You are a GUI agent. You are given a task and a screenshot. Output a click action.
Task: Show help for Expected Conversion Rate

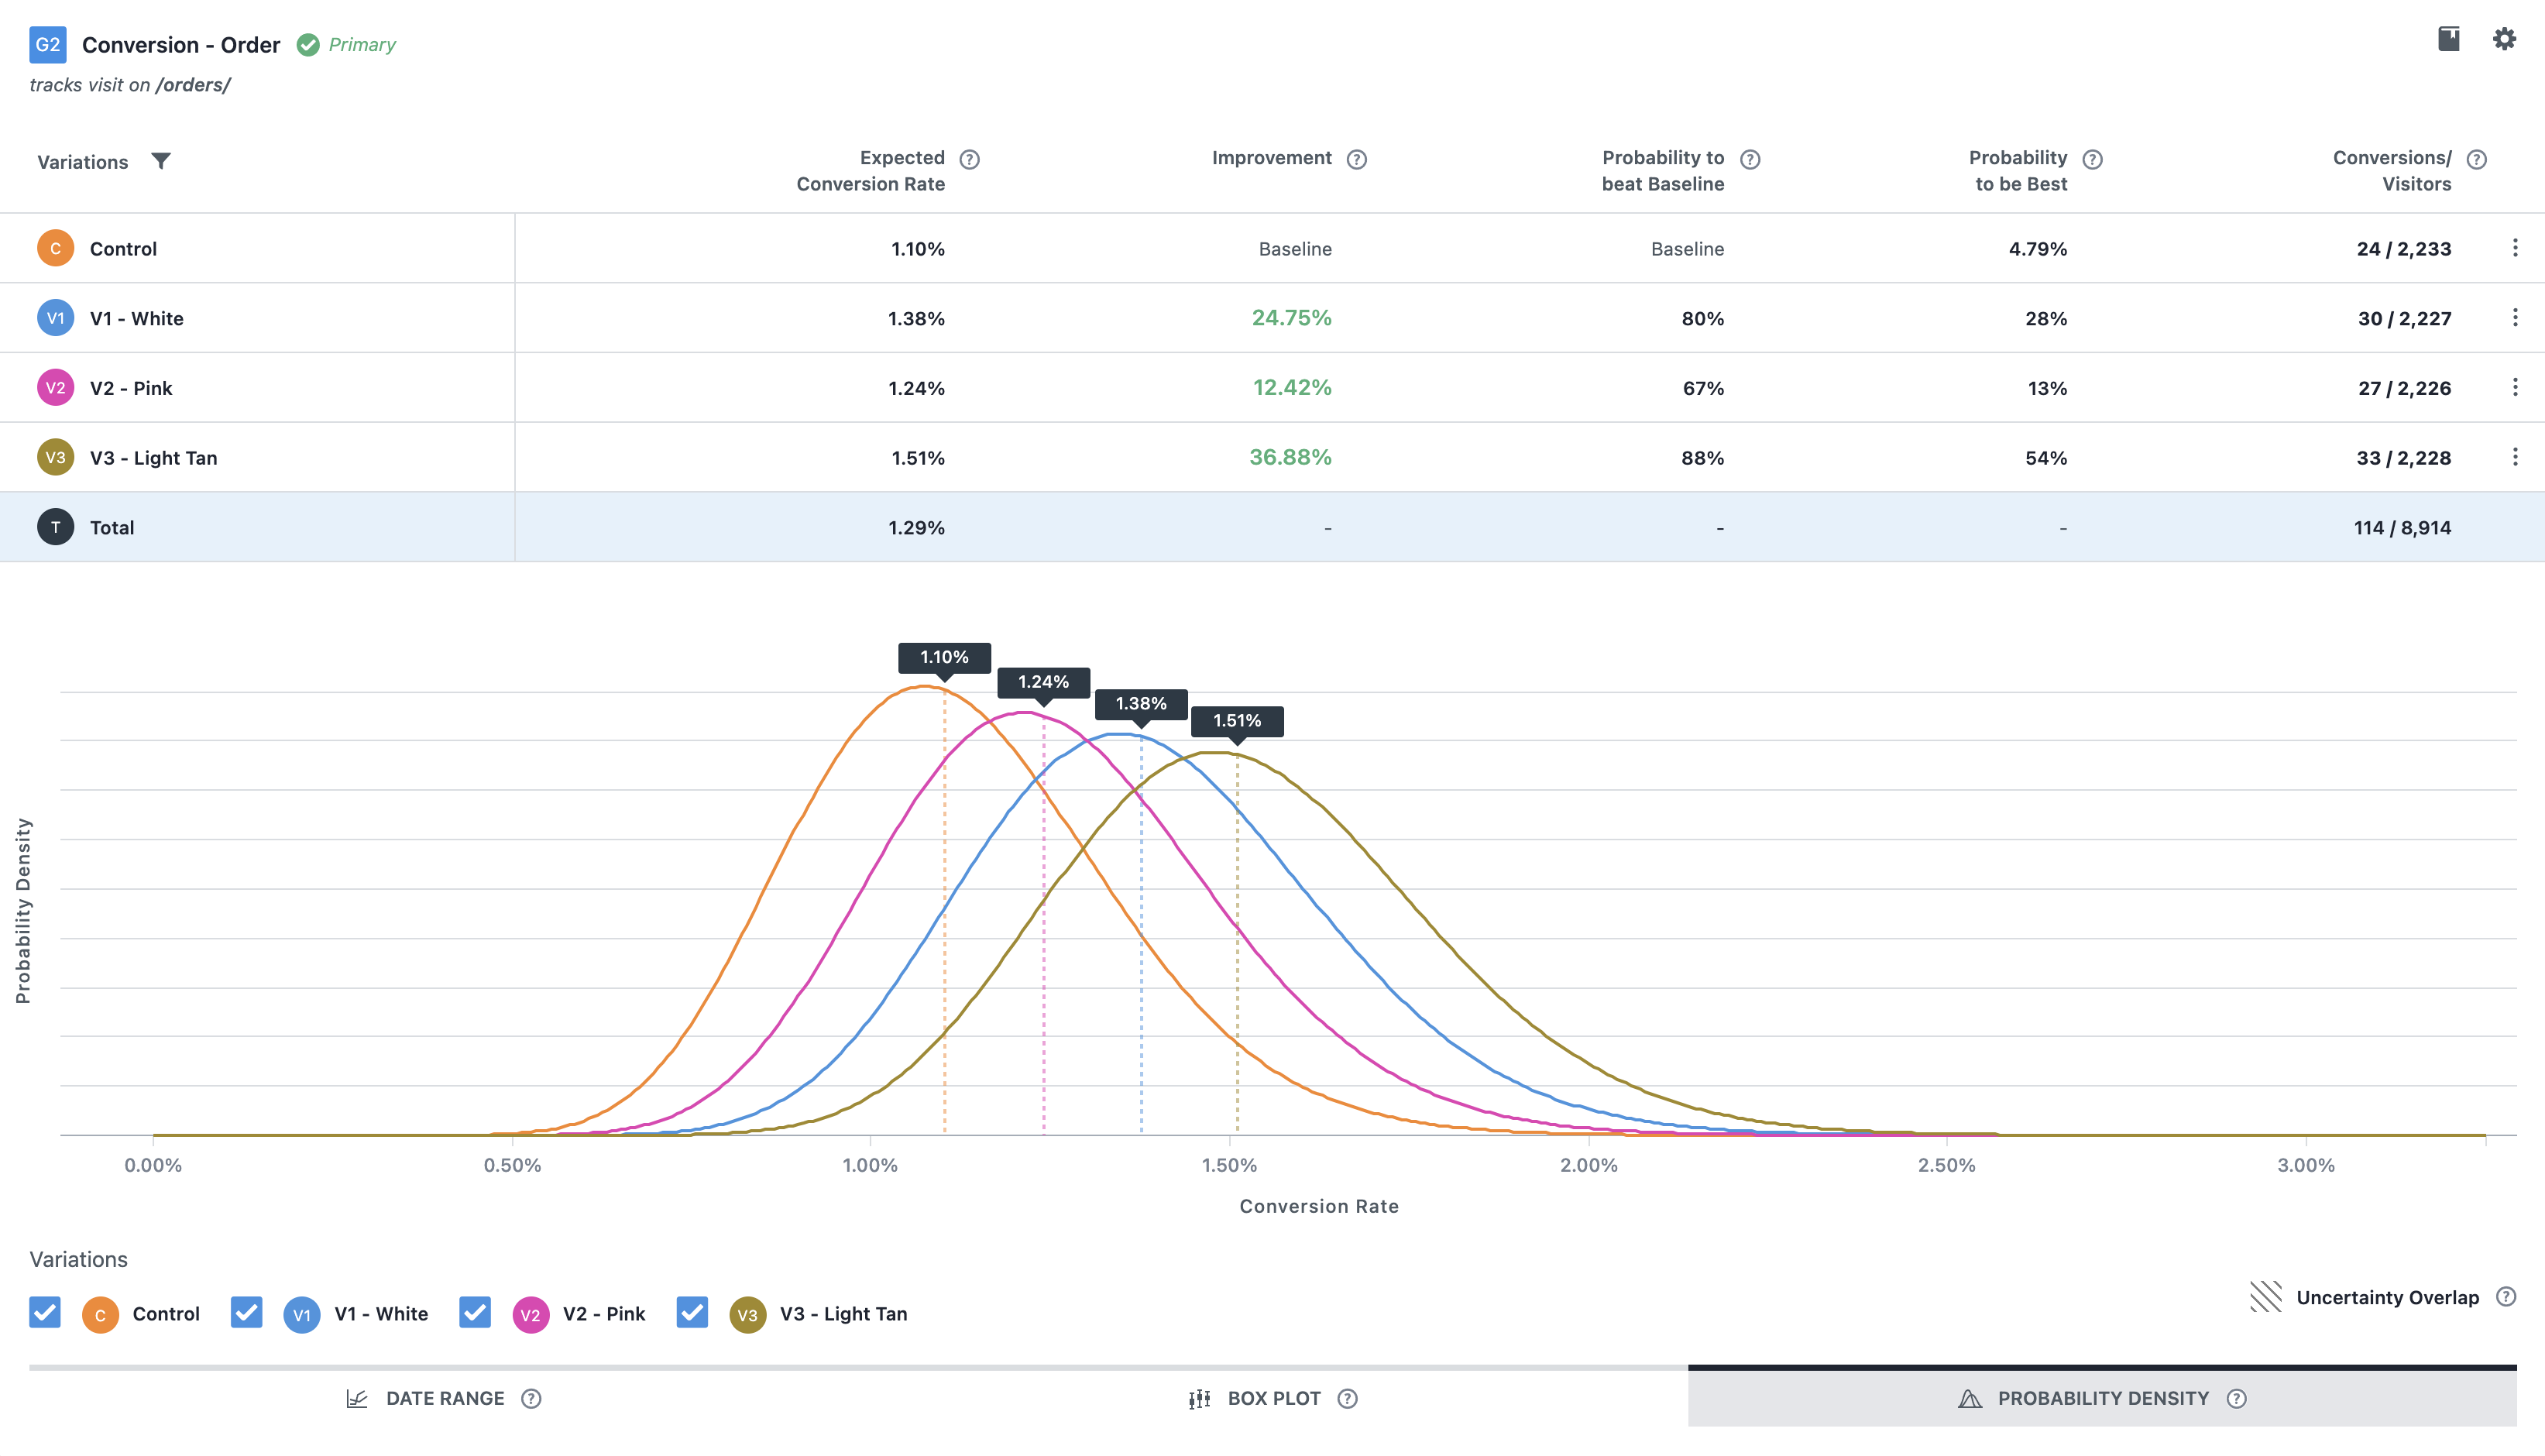pos(969,159)
